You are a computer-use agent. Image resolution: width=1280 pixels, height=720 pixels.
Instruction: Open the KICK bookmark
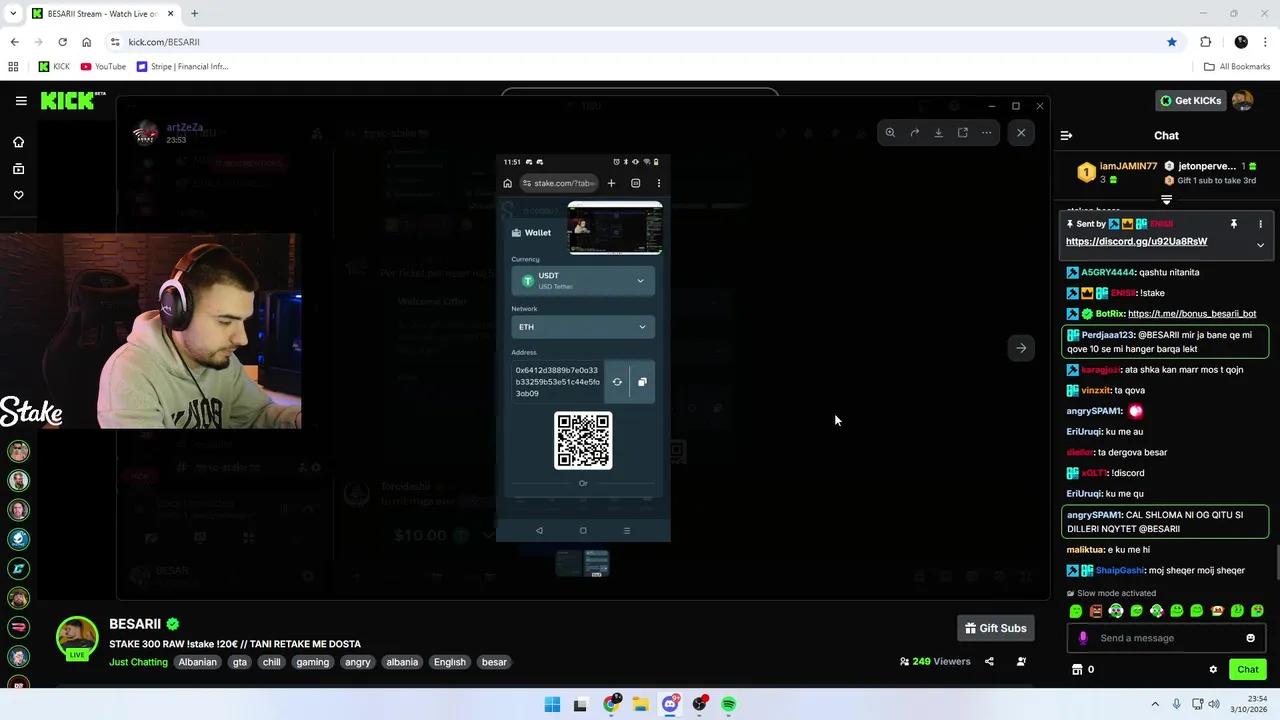click(x=54, y=67)
